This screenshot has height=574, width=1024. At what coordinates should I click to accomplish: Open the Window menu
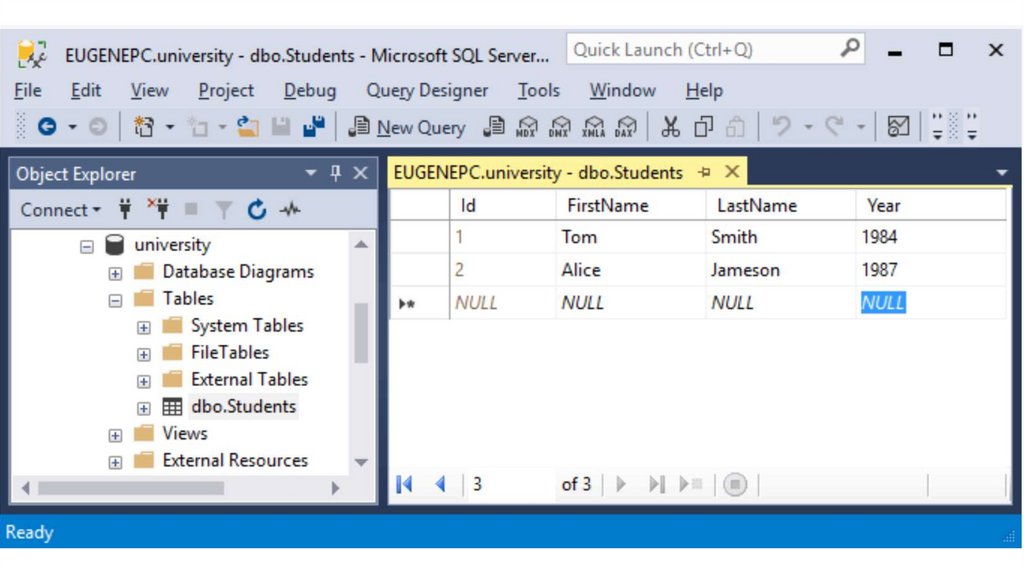pyautogui.click(x=622, y=90)
